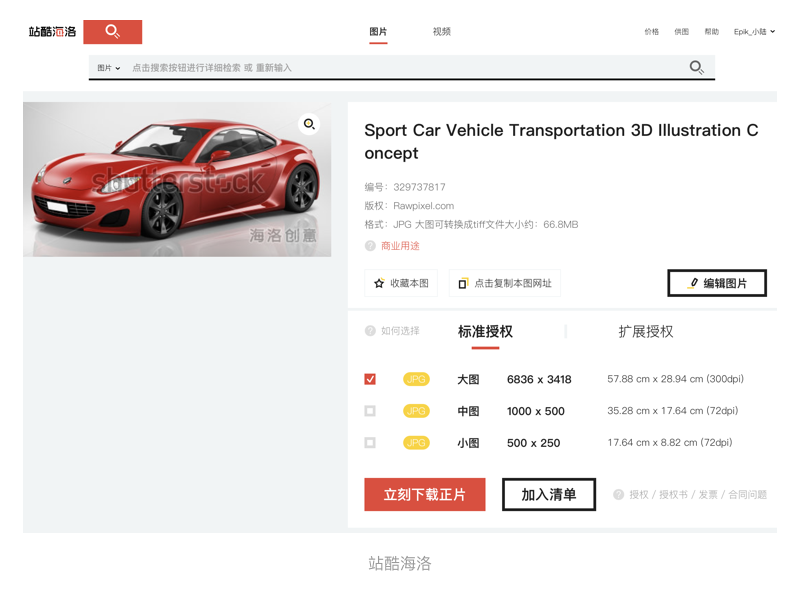Click 收藏本图 button
This screenshot has width=800, height=597.
pos(401,283)
